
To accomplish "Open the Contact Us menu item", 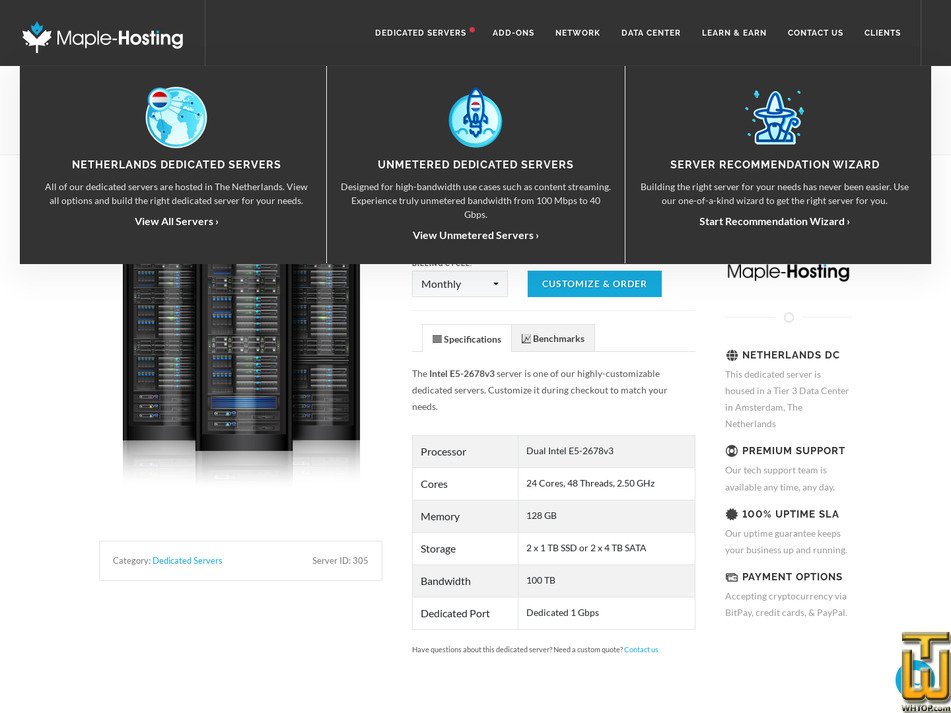I will (x=815, y=33).
